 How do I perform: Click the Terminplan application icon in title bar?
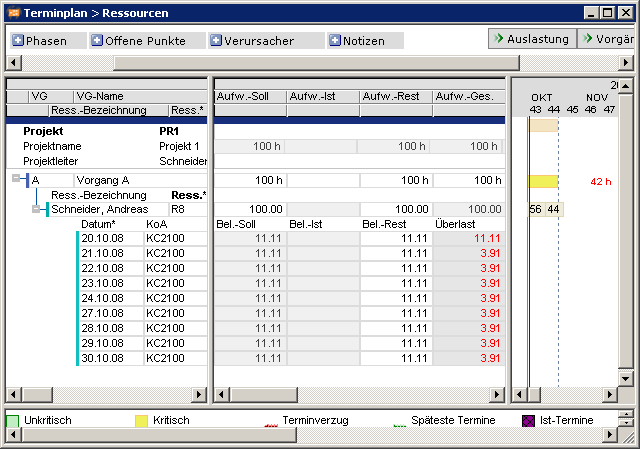(14, 13)
